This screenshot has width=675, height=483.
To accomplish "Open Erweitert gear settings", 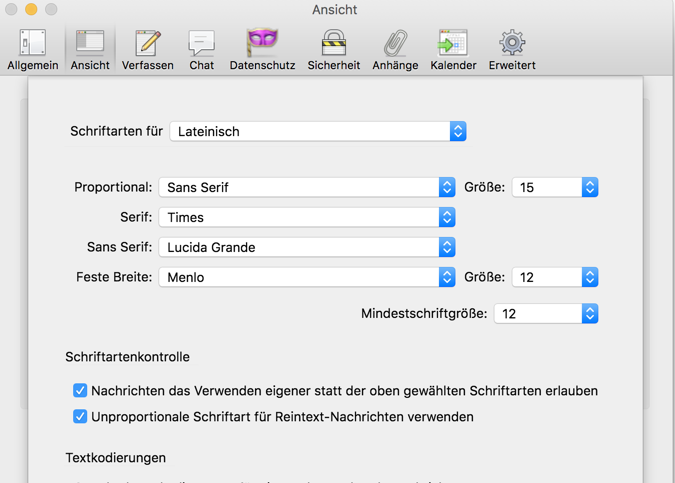I will point(512,49).
